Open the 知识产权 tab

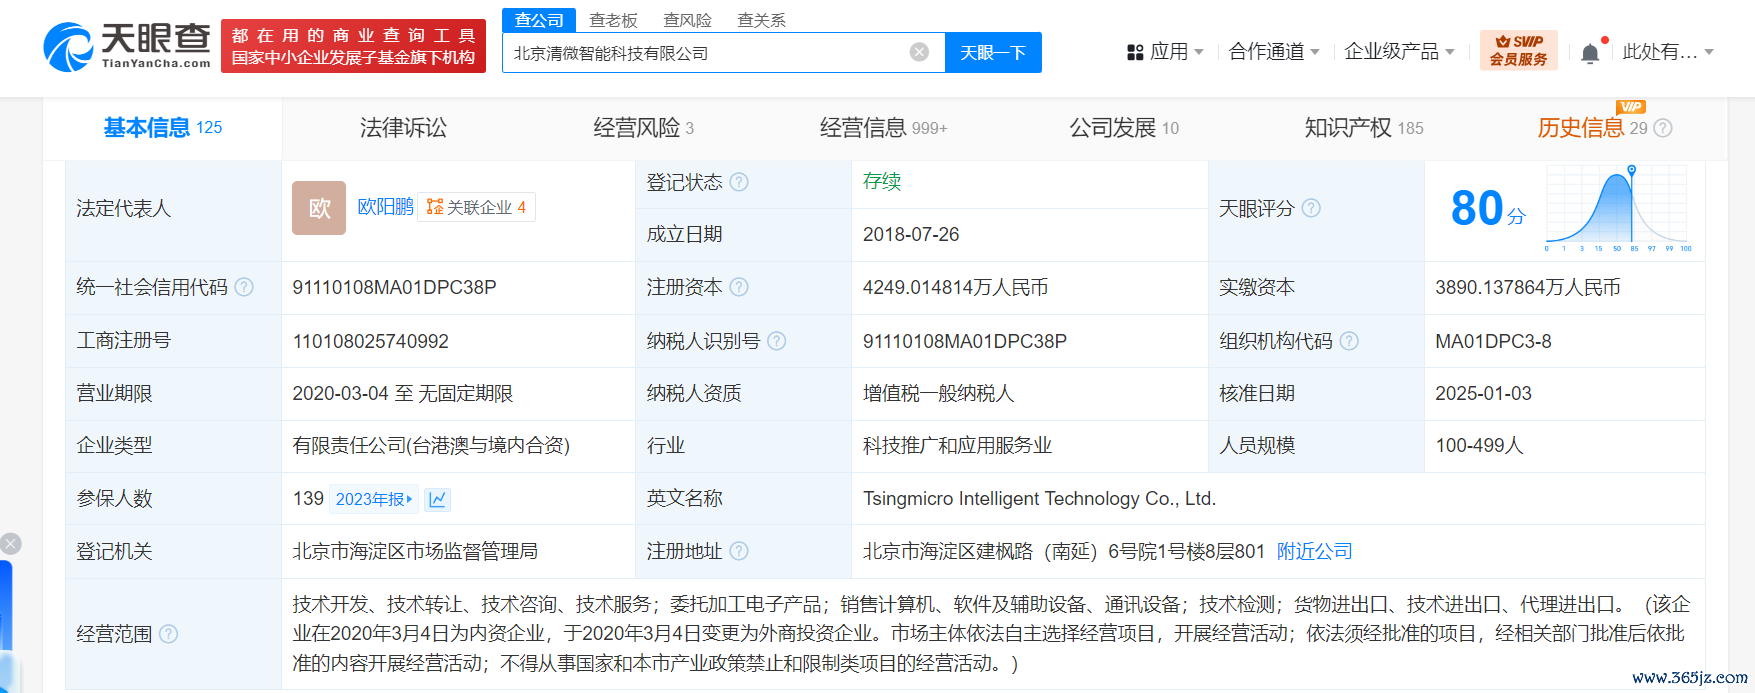pyautogui.click(x=1363, y=128)
